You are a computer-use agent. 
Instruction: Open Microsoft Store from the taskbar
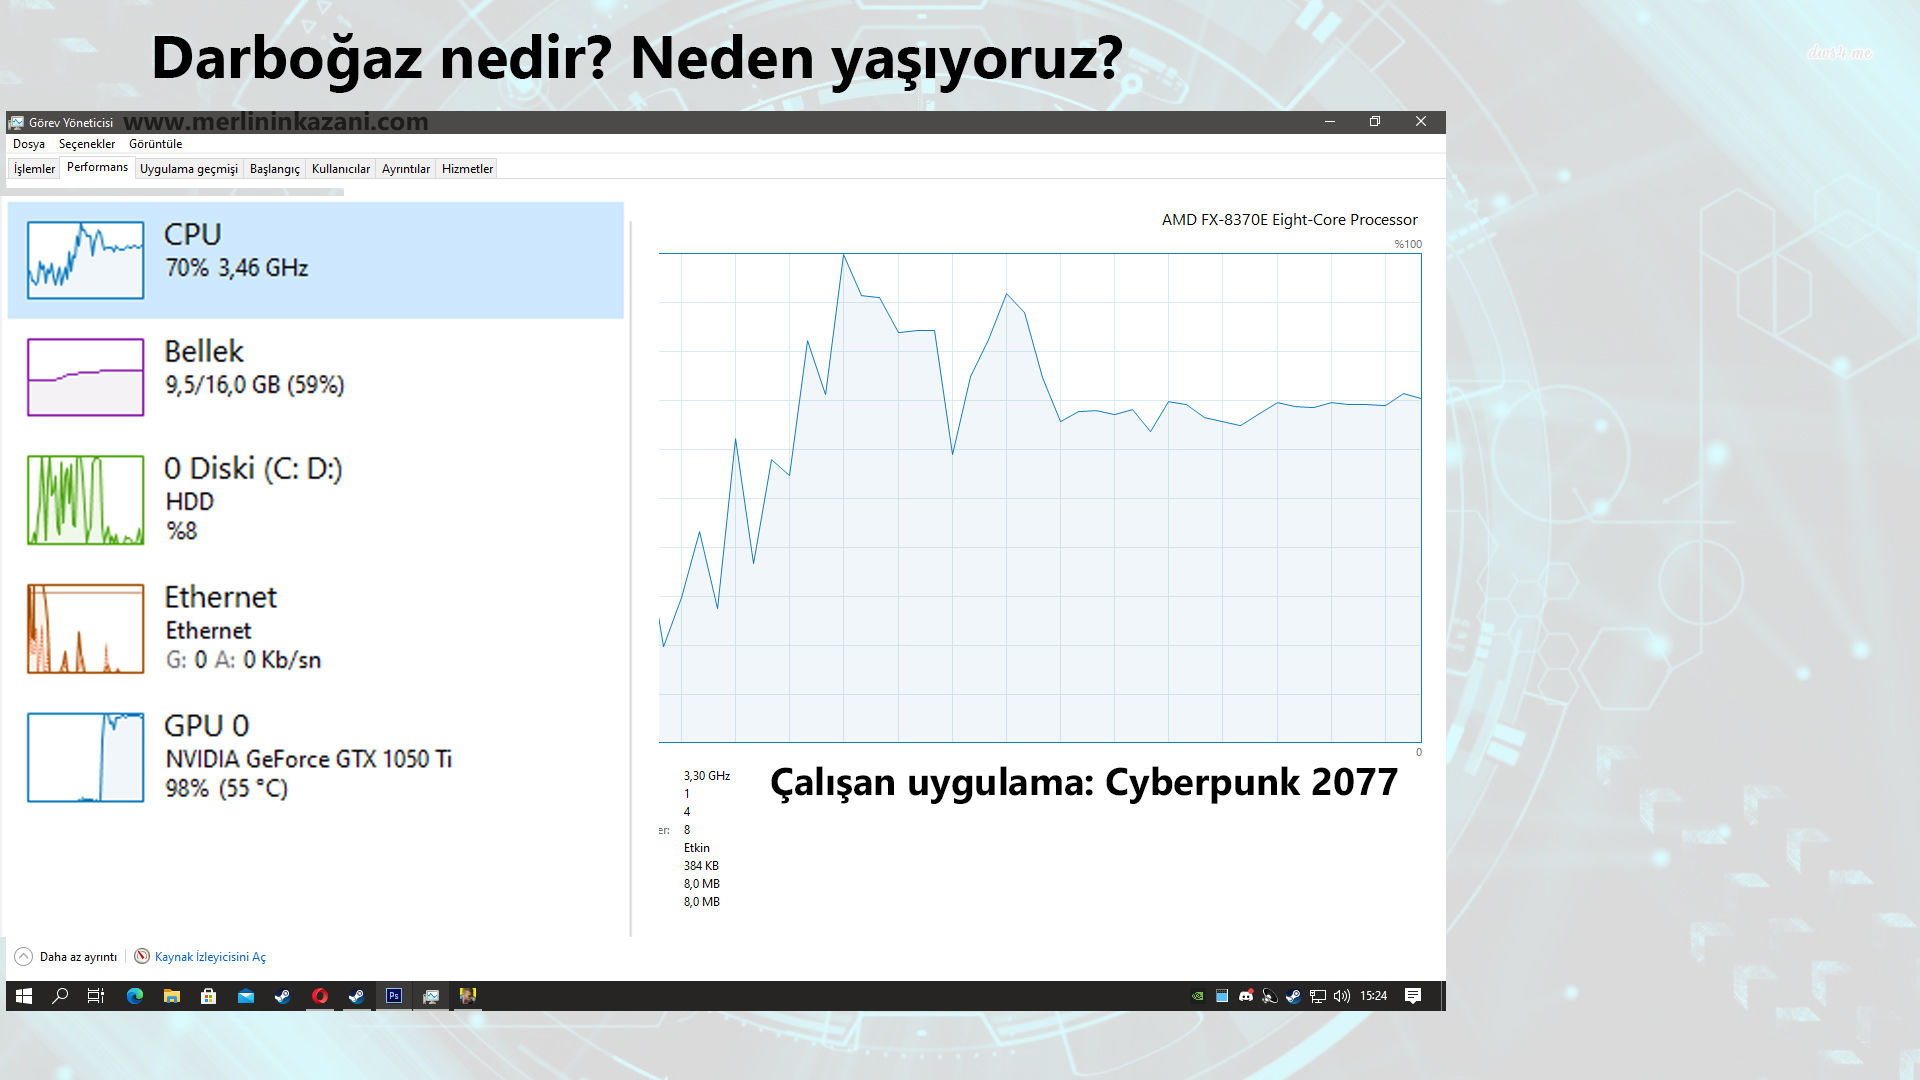209,996
